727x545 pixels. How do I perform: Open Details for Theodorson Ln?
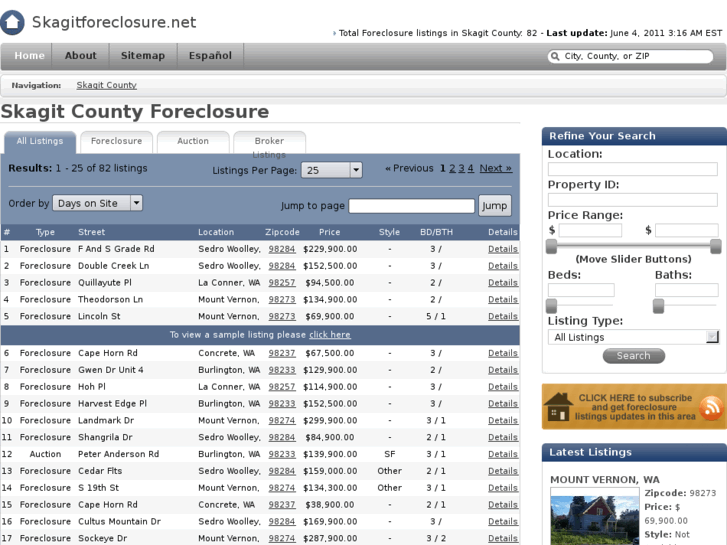point(503,300)
